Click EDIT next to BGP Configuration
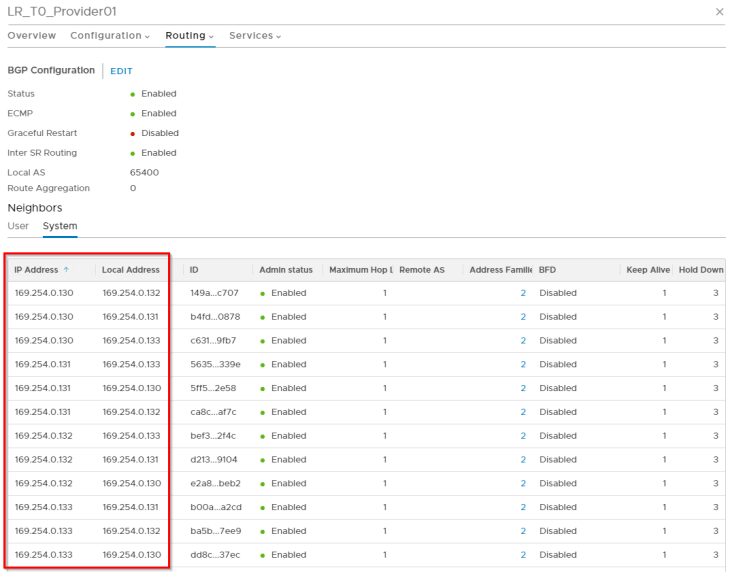The height and width of the screenshot is (572, 730). 121,71
